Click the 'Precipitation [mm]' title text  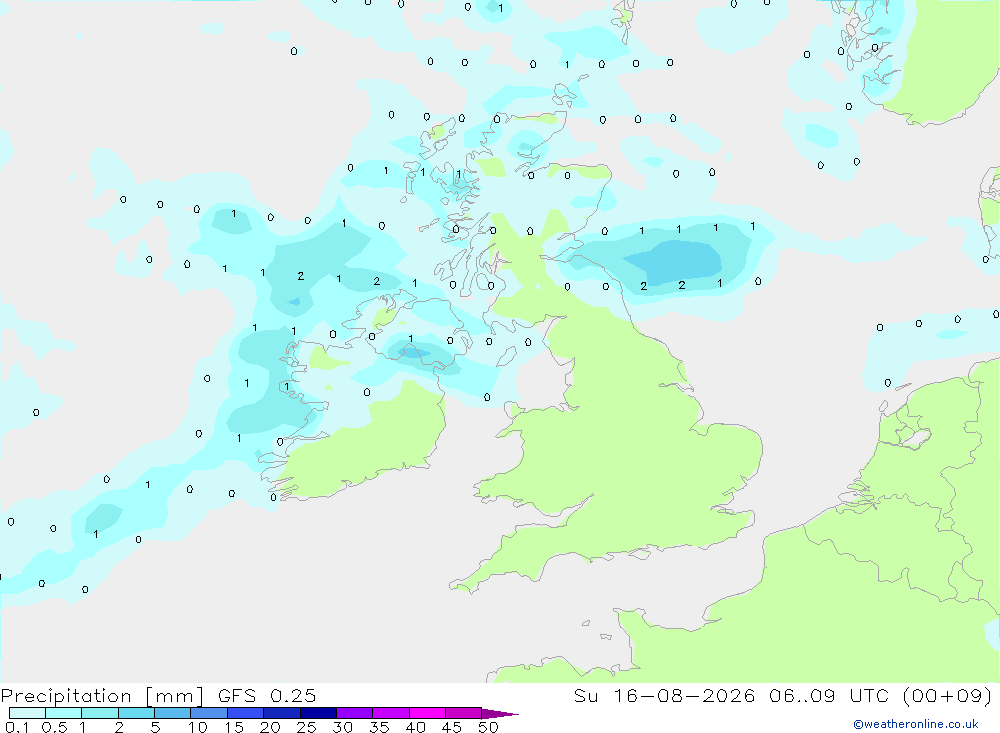pos(103,696)
